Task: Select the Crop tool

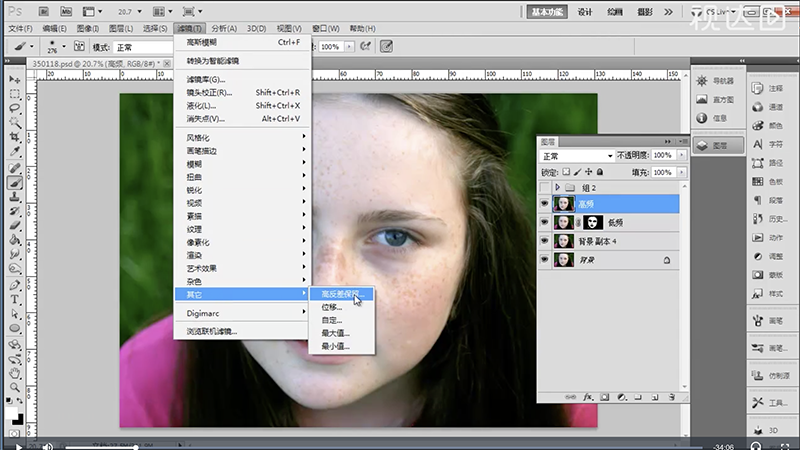Action: pos(15,137)
